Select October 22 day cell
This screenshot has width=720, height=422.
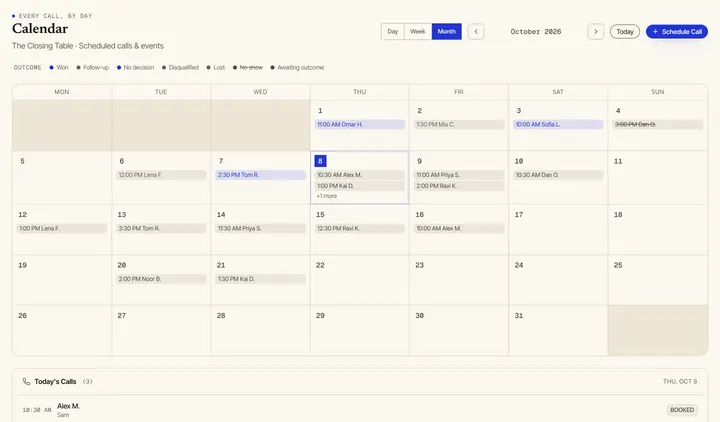pos(360,280)
